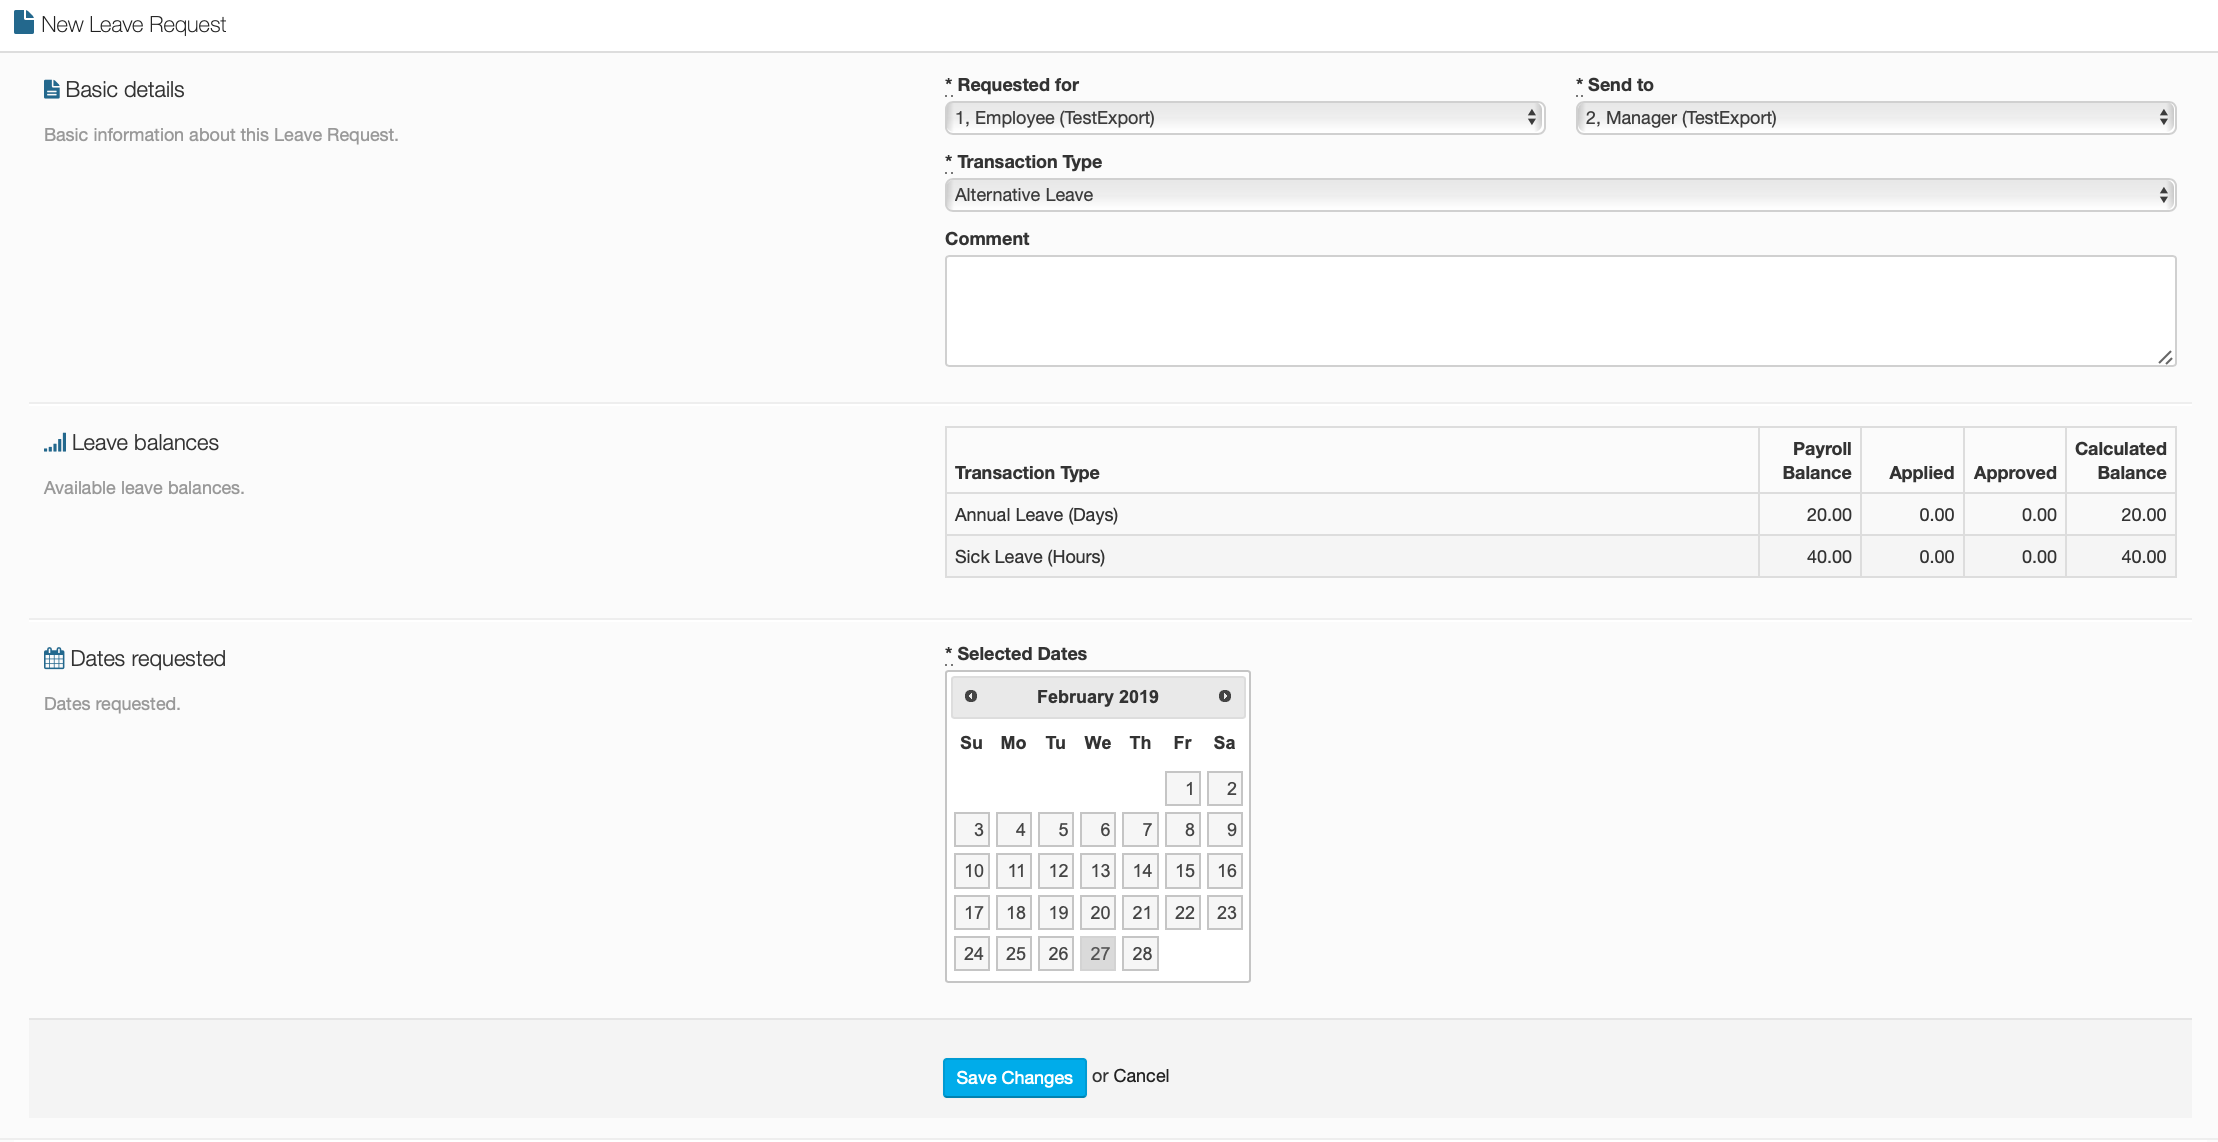Click the Leave balances chart icon

click(x=55, y=443)
